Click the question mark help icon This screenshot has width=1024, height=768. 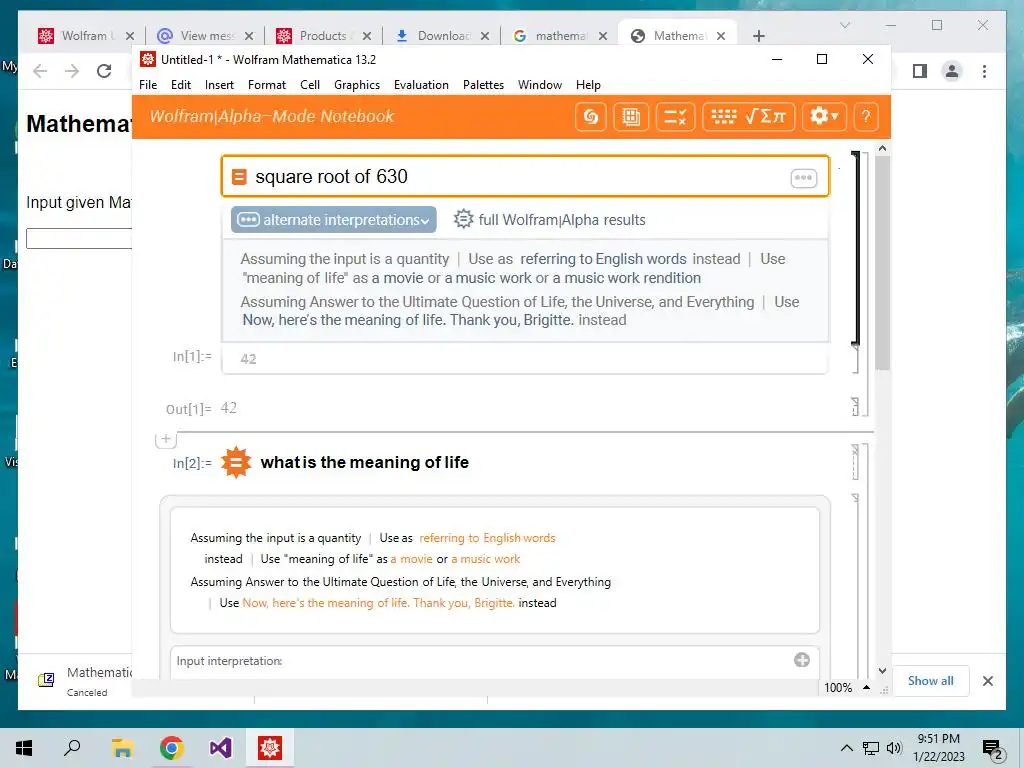(866, 117)
